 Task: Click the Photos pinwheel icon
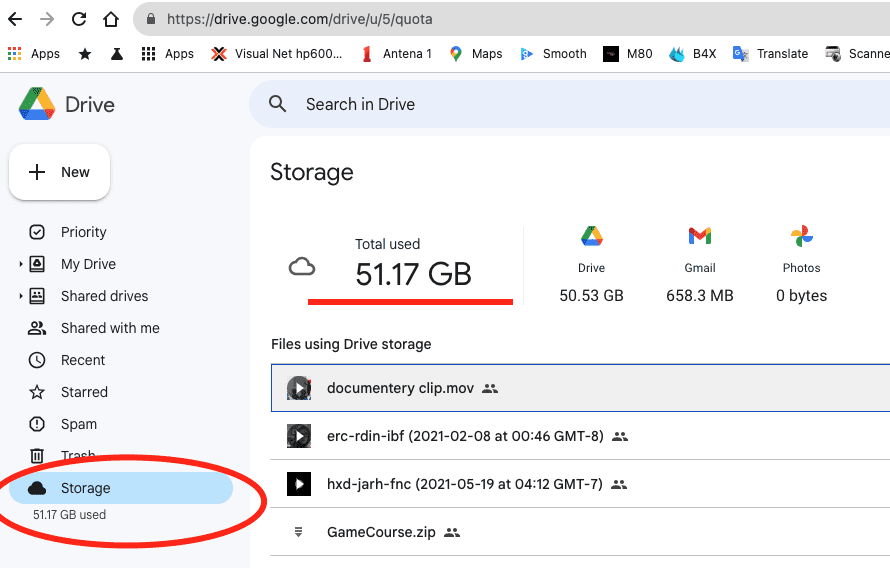[x=801, y=235]
